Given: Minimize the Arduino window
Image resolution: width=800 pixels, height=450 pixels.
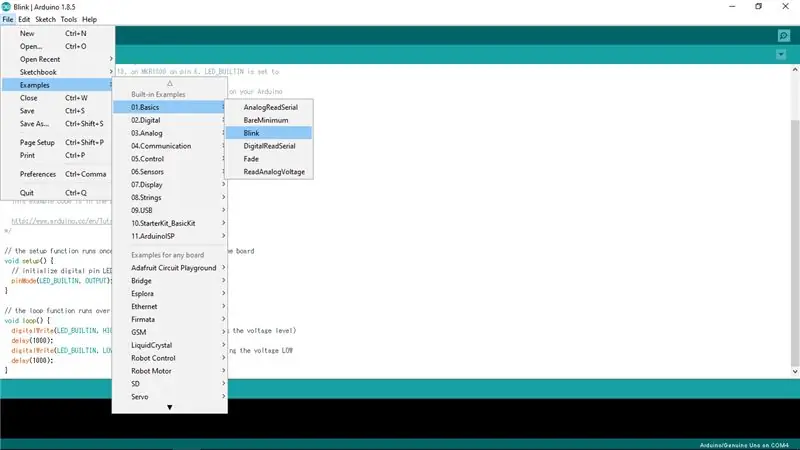Looking at the screenshot, I should [x=732, y=7].
